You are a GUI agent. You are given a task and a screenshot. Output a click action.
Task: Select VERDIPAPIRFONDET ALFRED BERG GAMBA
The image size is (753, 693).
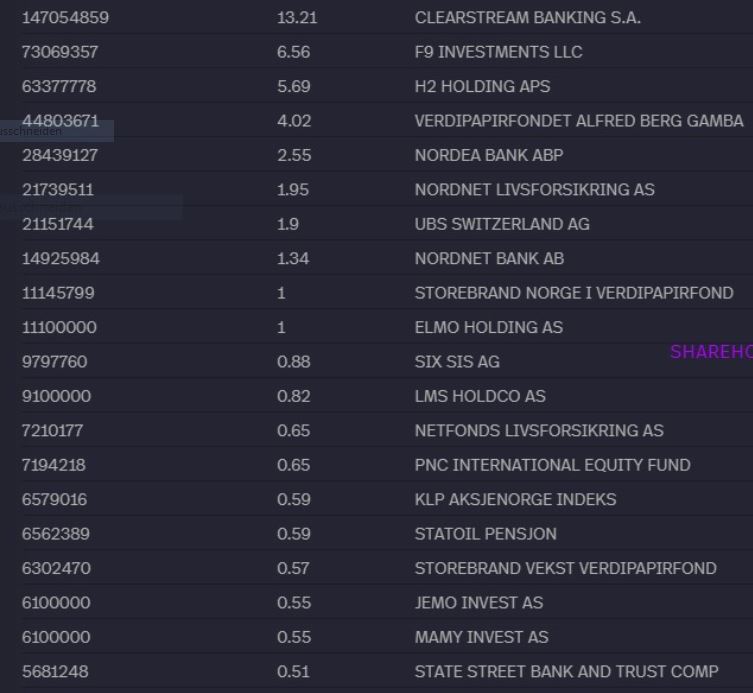tap(579, 121)
